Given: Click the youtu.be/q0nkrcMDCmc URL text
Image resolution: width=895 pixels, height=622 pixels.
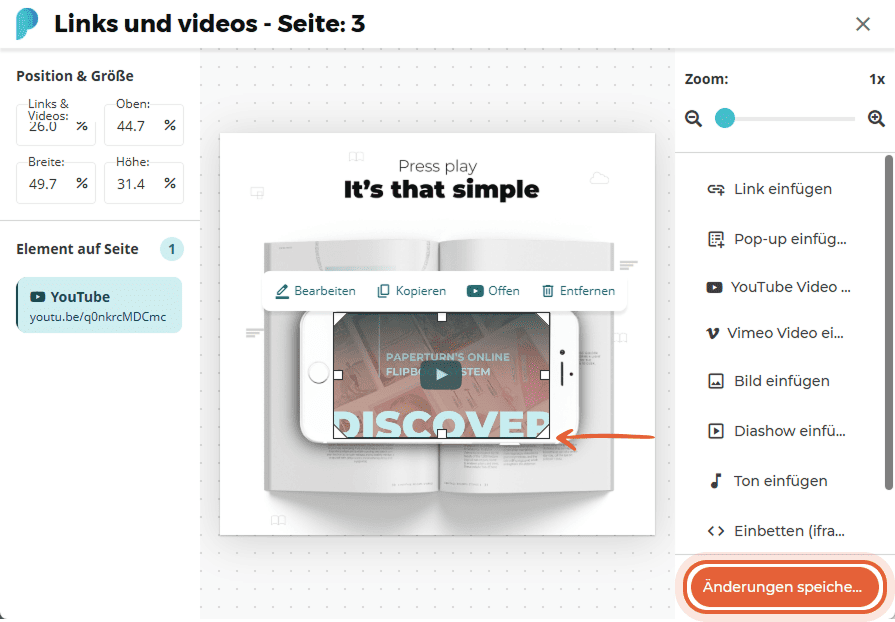Looking at the screenshot, I should pos(98,317).
